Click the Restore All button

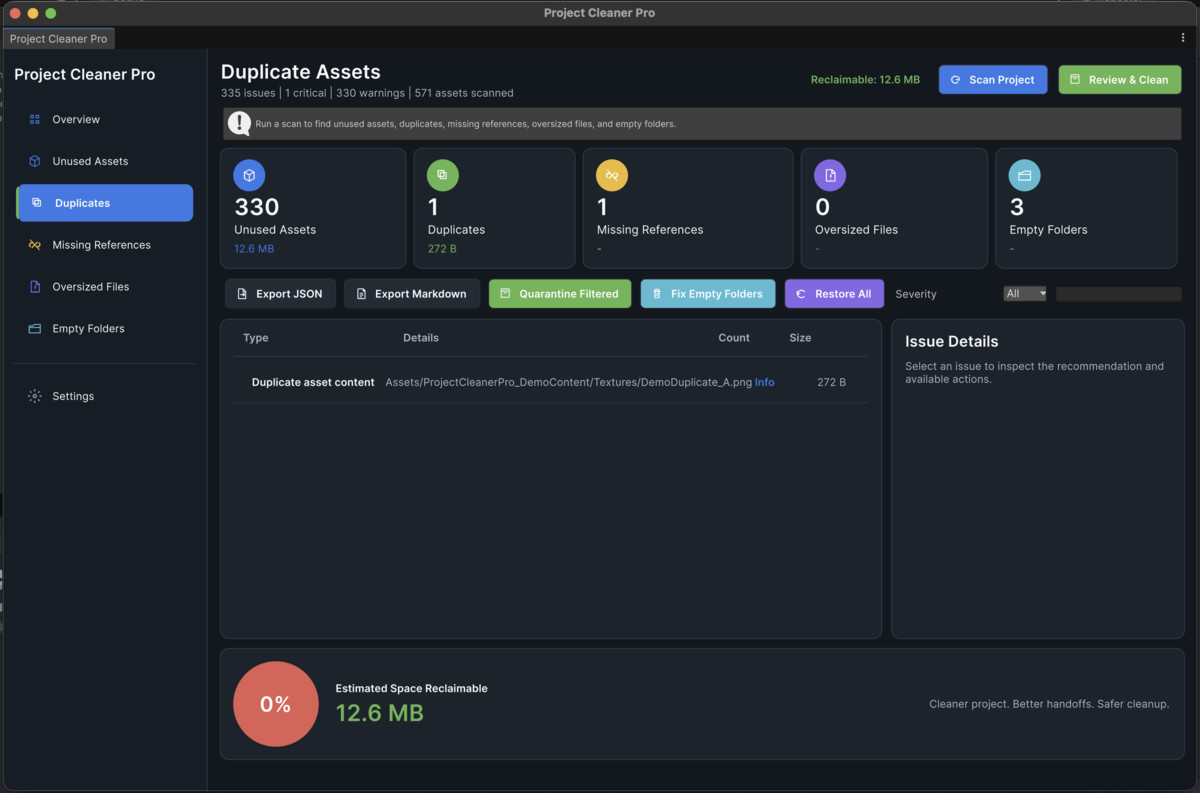(834, 294)
